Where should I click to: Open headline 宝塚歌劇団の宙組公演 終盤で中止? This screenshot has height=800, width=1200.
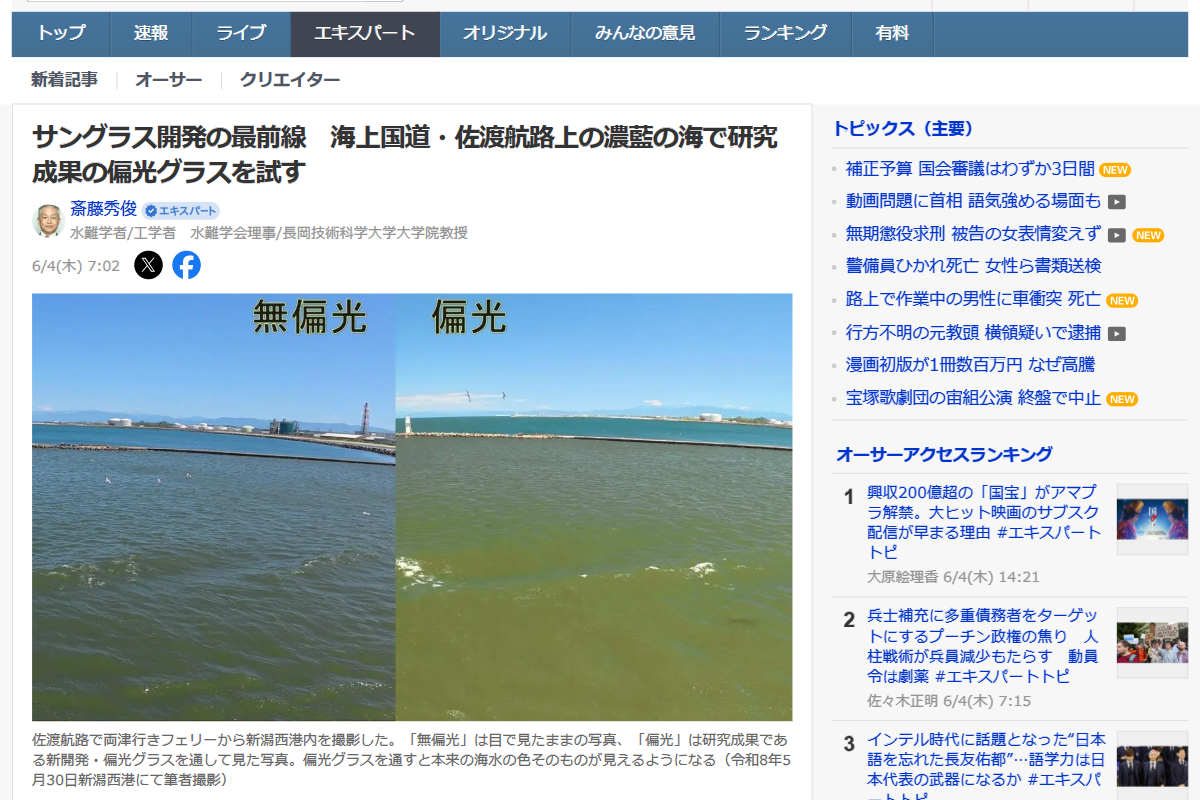[x=973, y=398]
